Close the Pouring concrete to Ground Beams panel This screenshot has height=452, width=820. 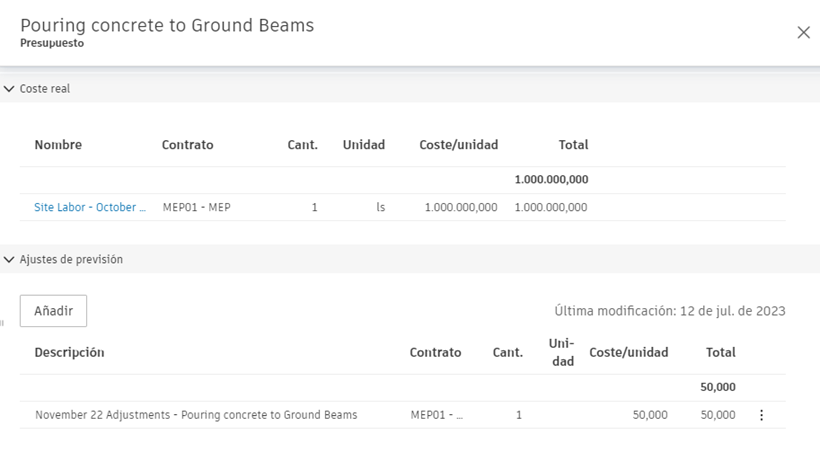coord(803,33)
